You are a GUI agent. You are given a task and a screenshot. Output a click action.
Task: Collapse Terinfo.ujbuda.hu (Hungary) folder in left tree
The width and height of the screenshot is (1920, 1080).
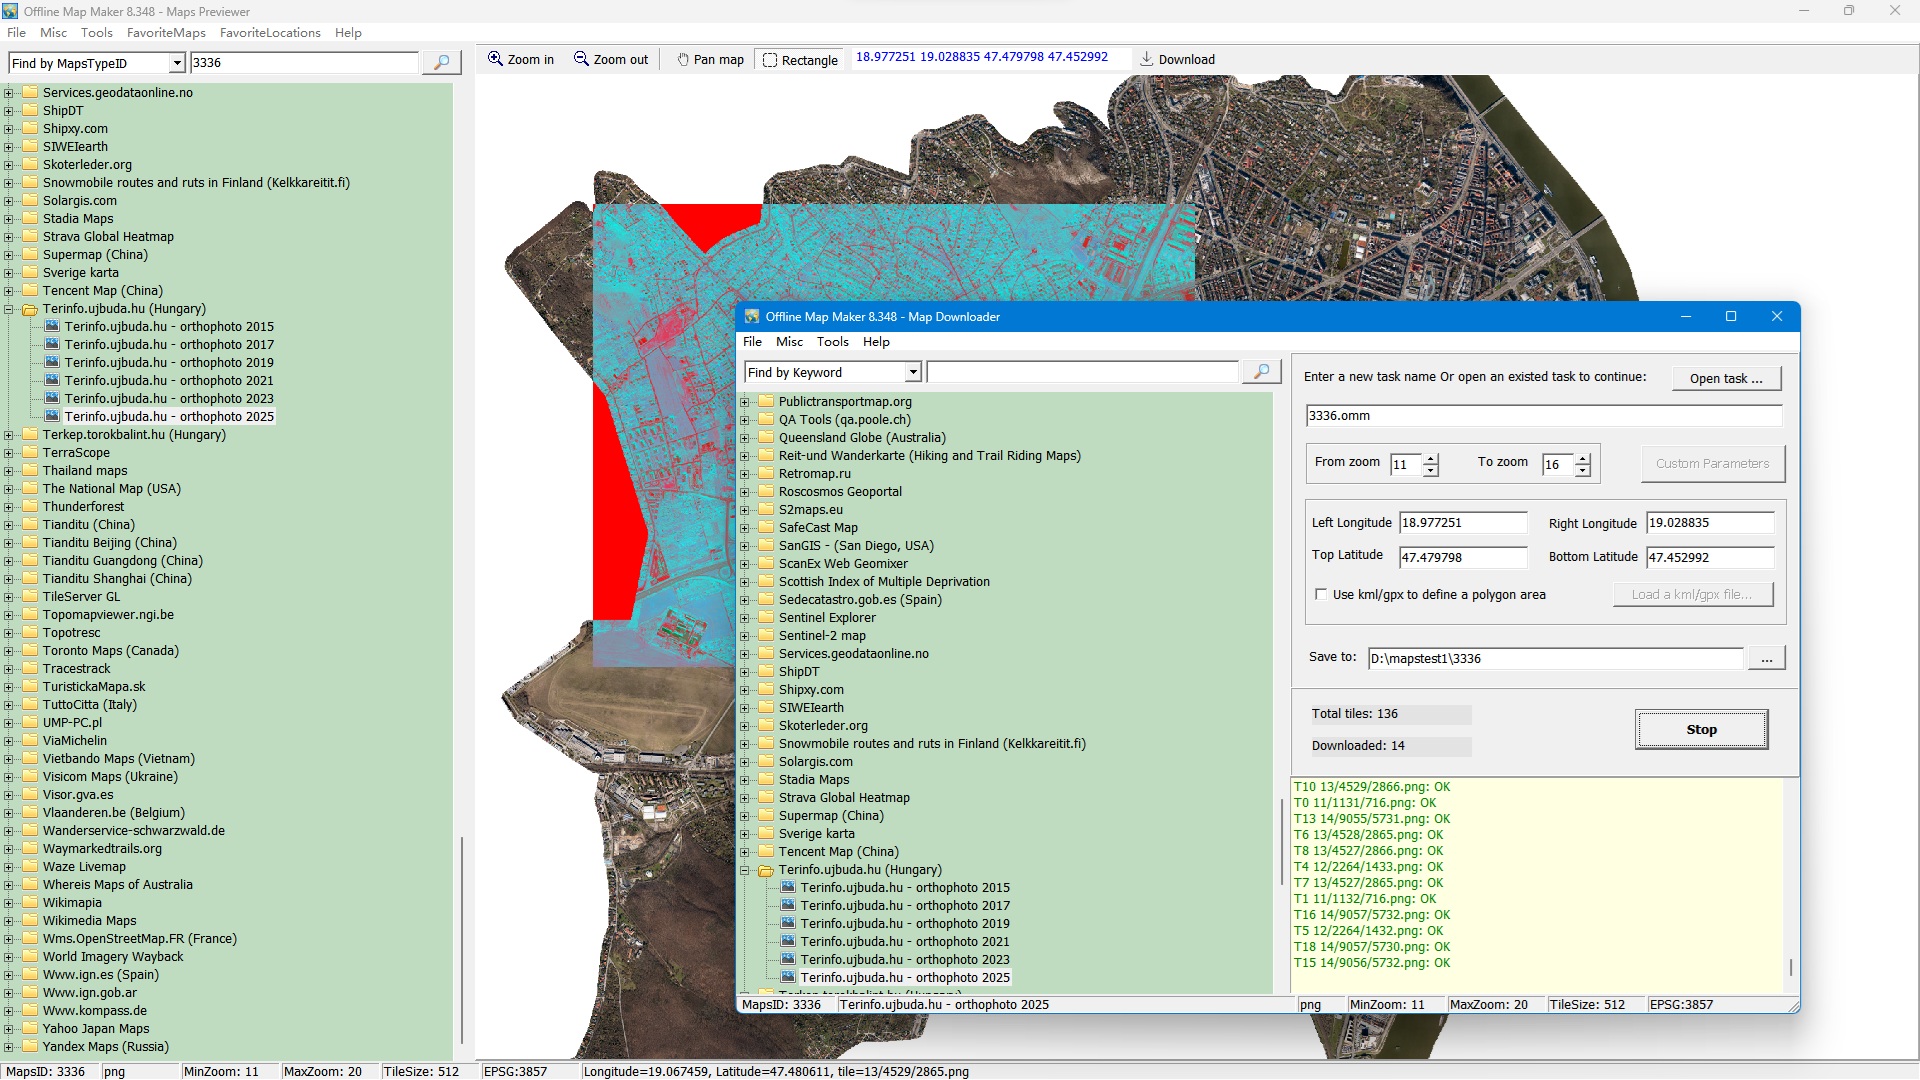pos(9,309)
